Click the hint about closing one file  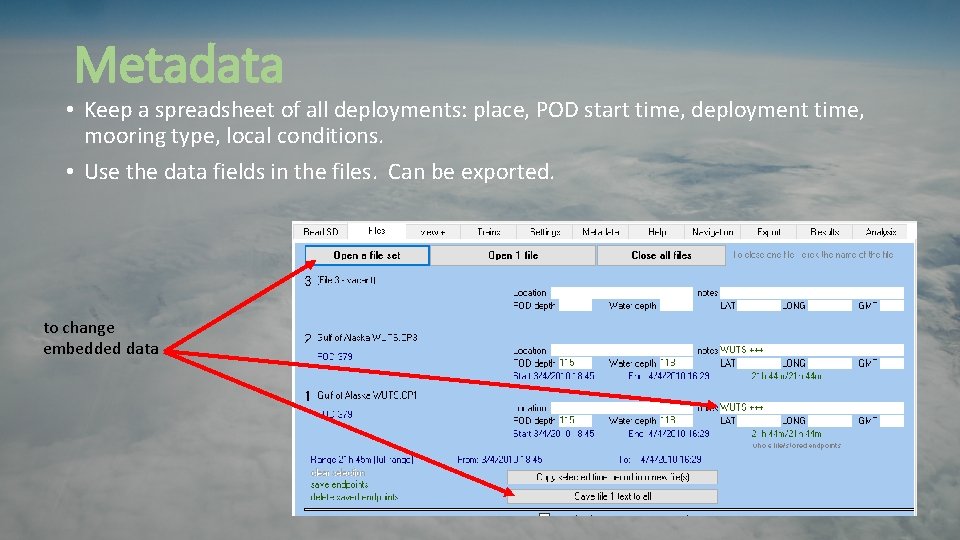click(813, 255)
